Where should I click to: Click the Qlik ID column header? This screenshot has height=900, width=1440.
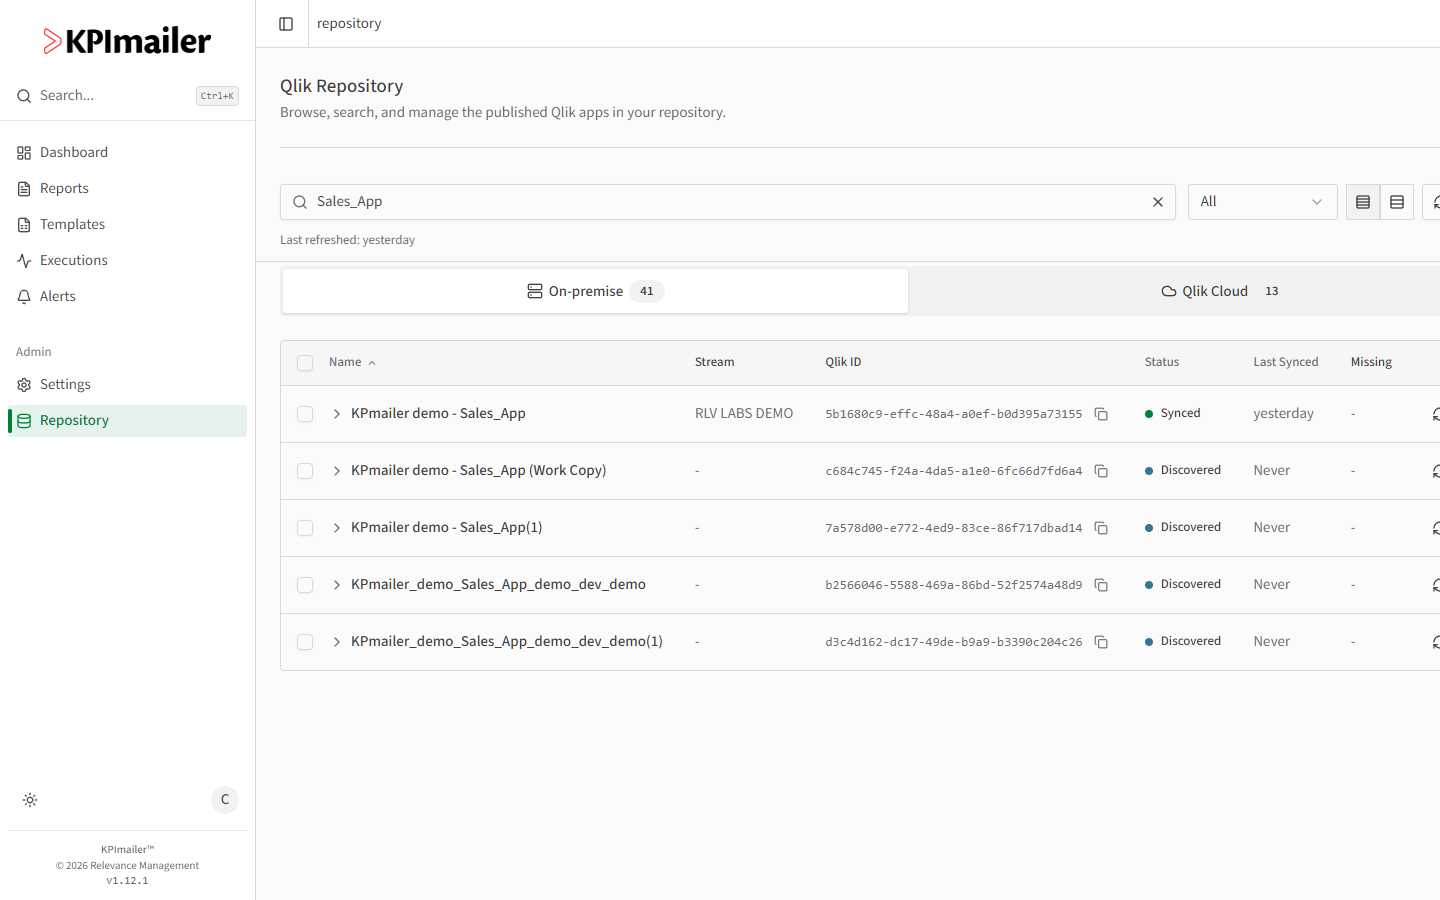[843, 362]
